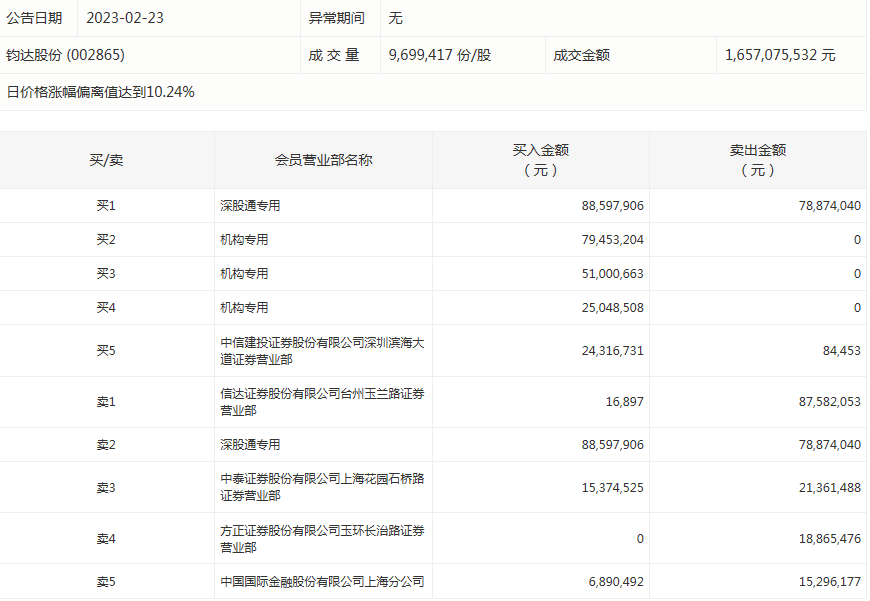Viewport: 870px width, 601px height.
Task: Select the 1,657,075,532 元 turnover amount
Action: point(780,55)
